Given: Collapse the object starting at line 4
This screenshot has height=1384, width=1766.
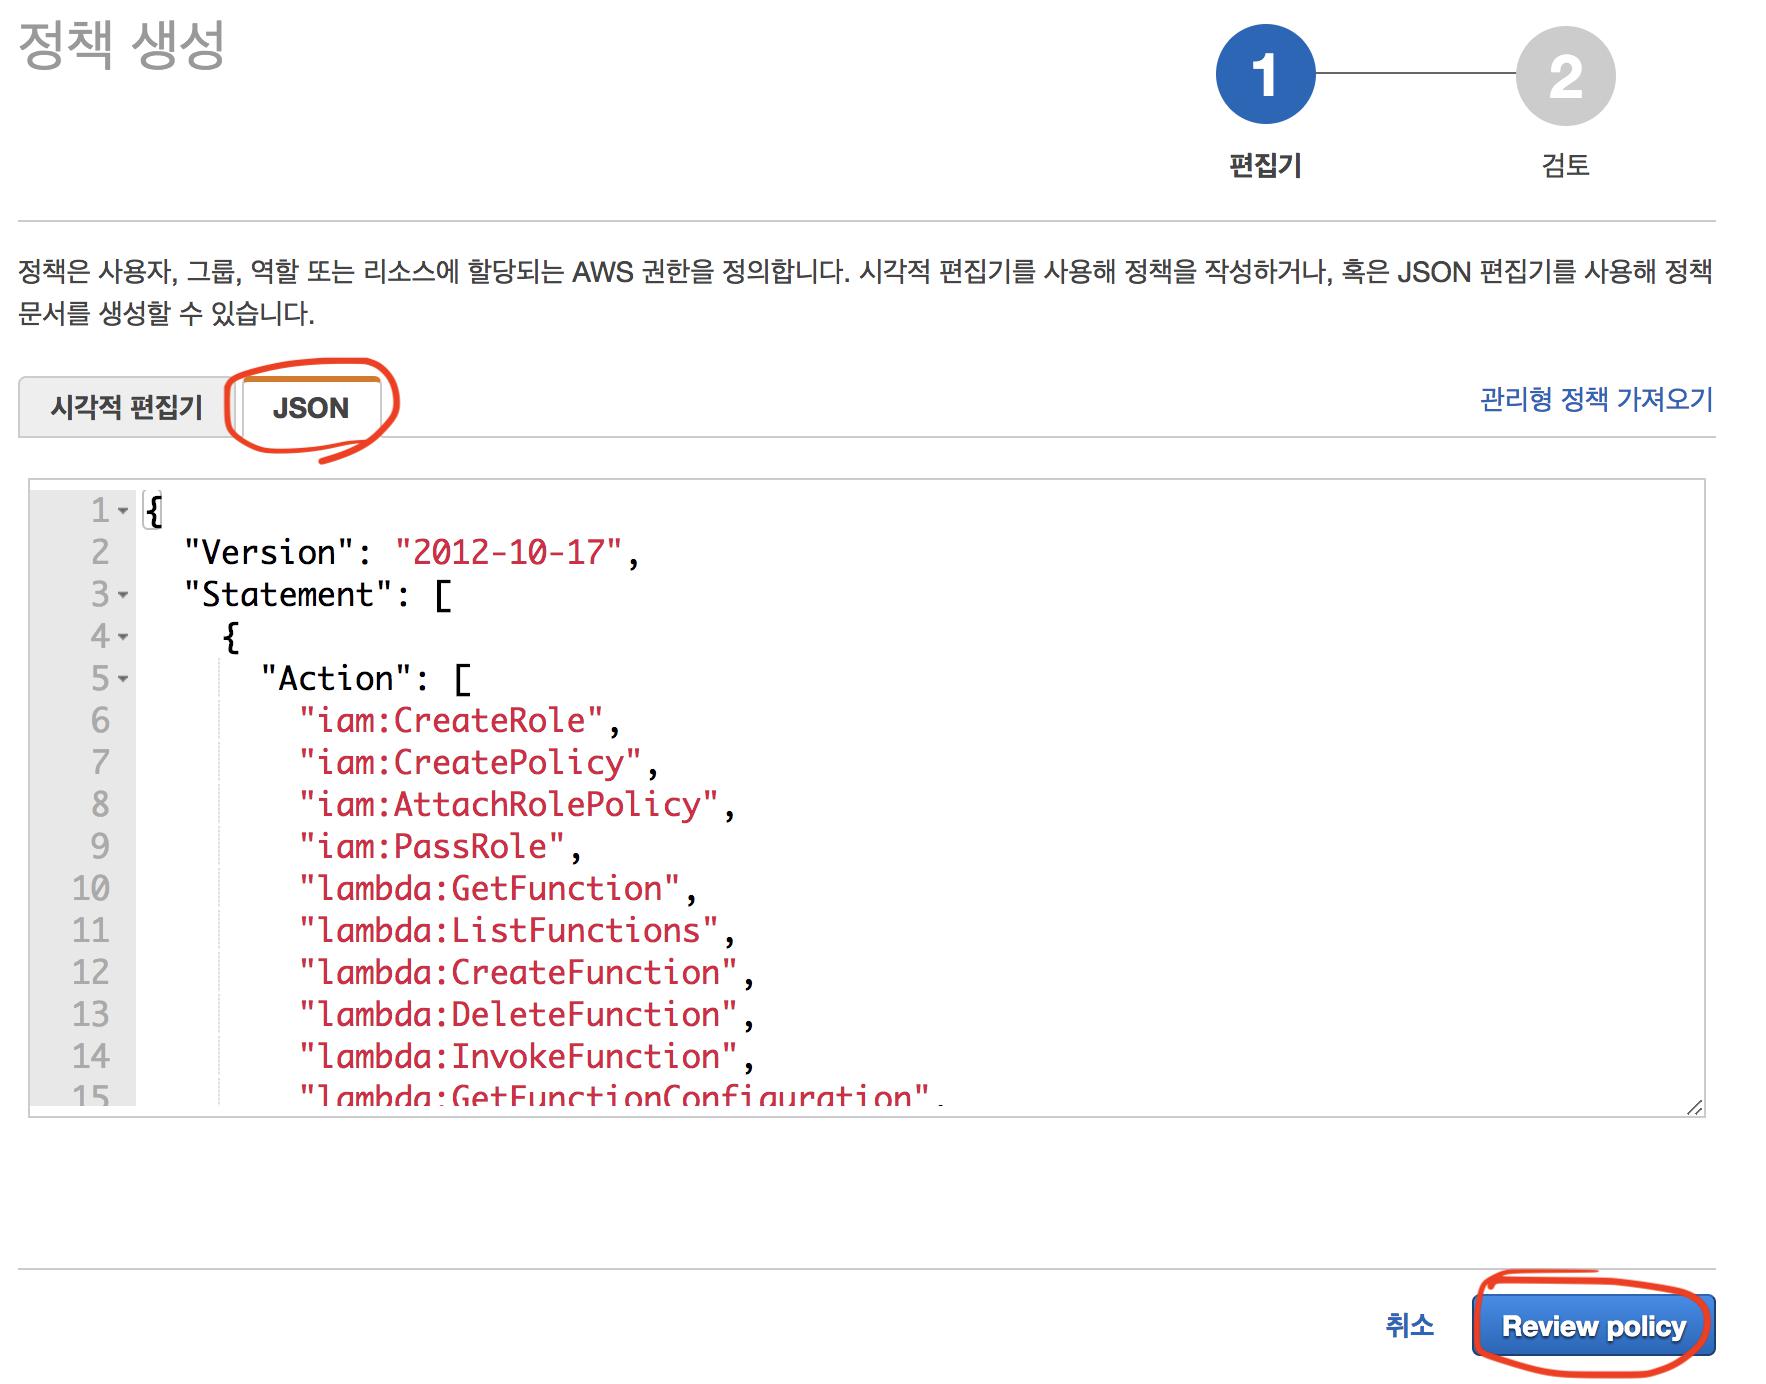Looking at the screenshot, I should coord(123,637).
